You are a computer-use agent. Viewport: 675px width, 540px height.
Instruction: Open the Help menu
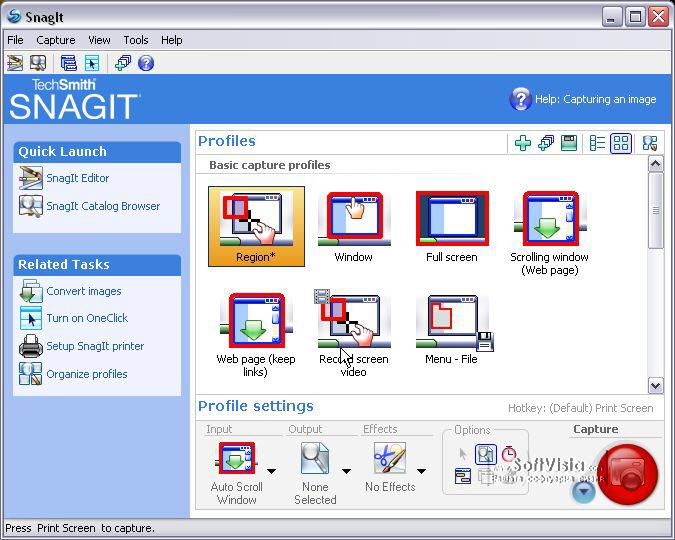(171, 40)
